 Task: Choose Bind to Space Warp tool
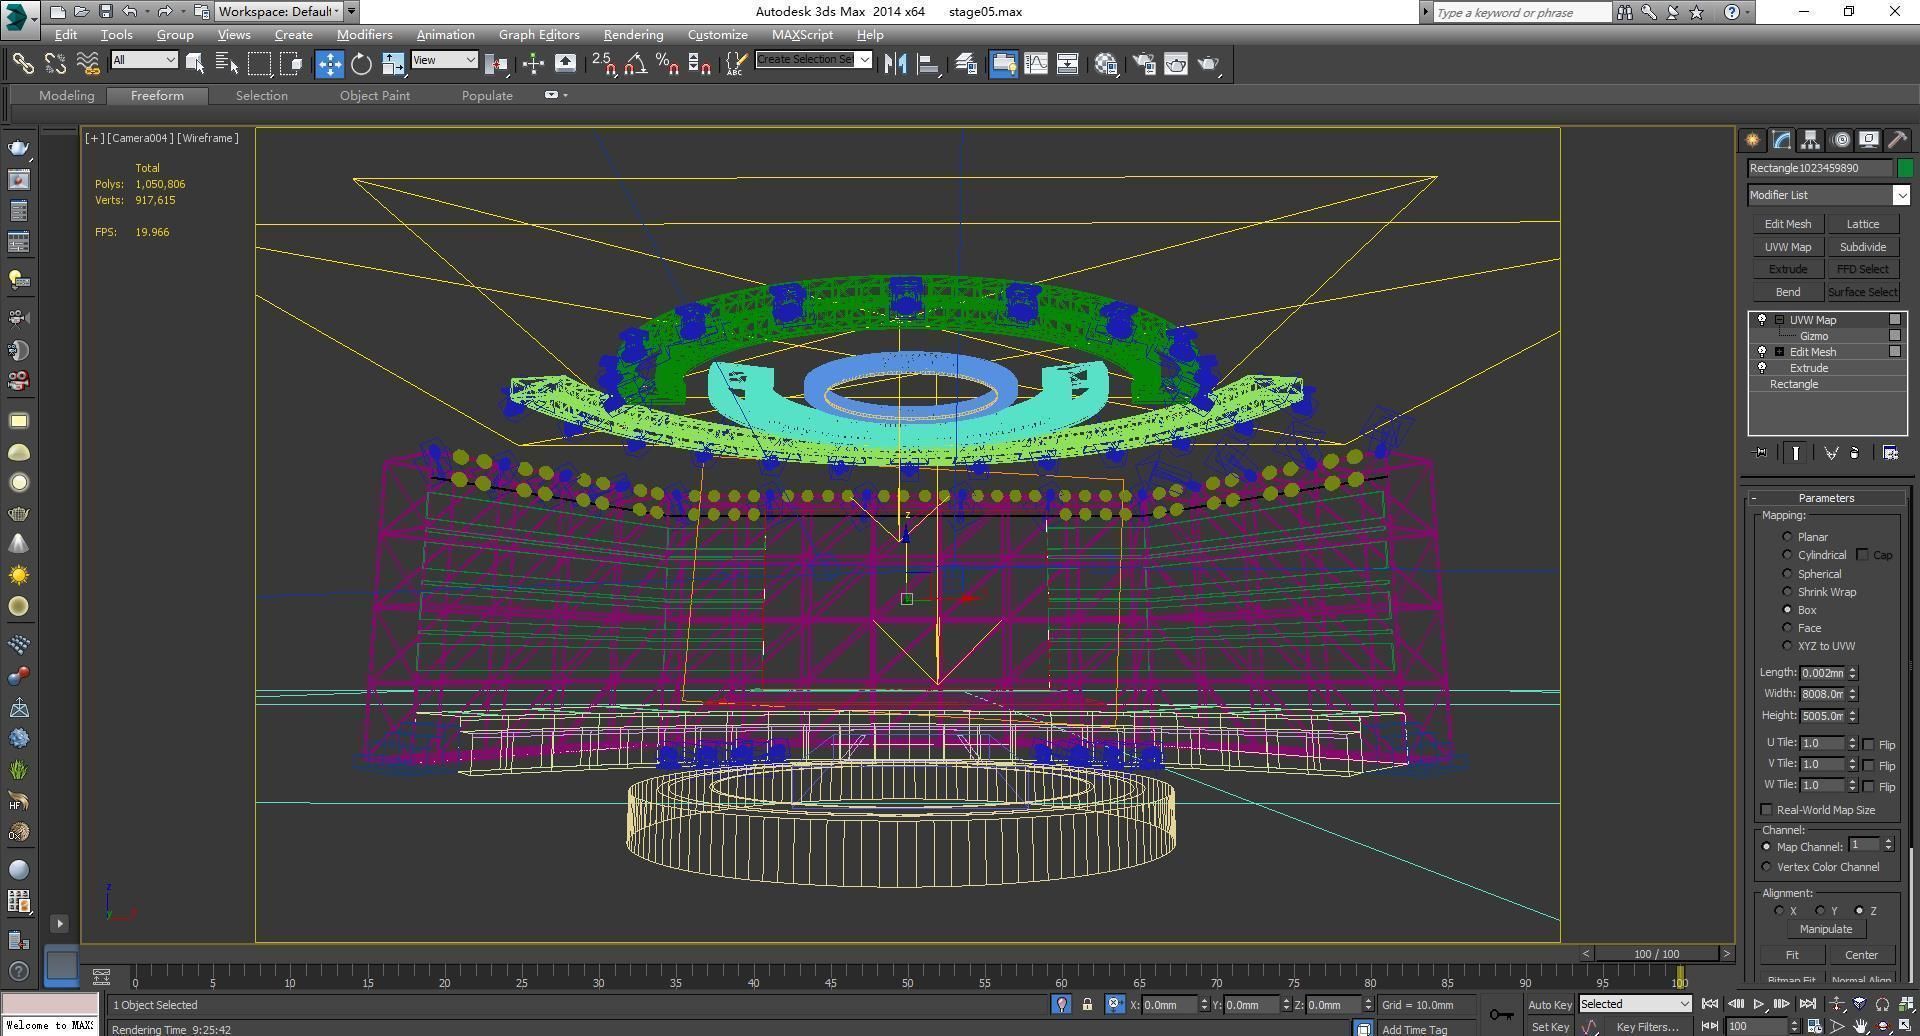88,64
